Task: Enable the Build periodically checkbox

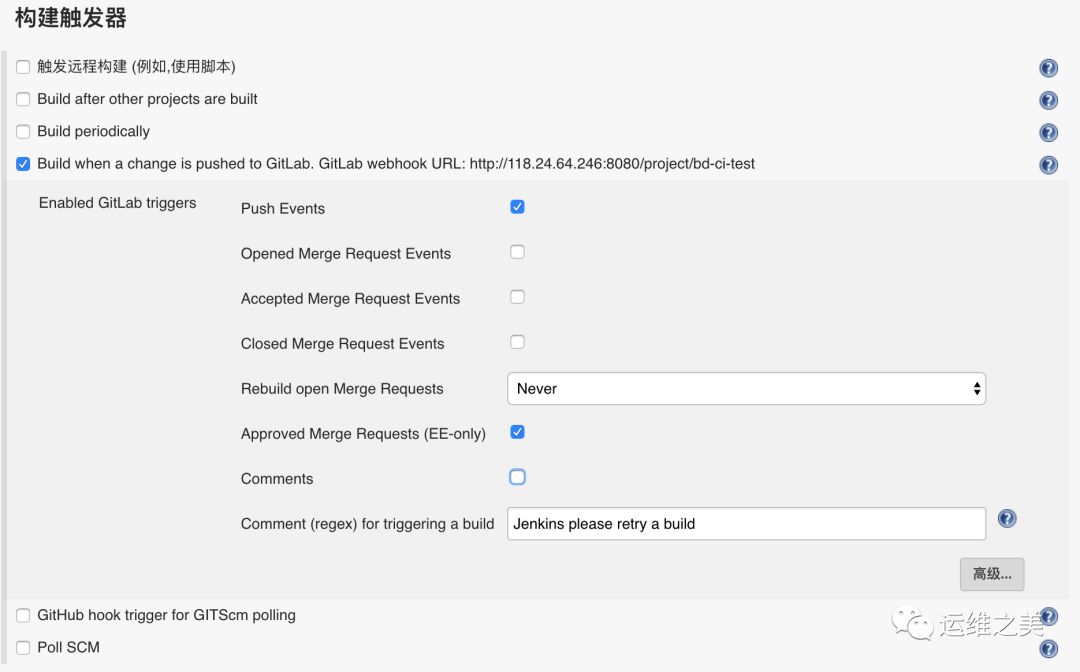Action: click(x=23, y=132)
